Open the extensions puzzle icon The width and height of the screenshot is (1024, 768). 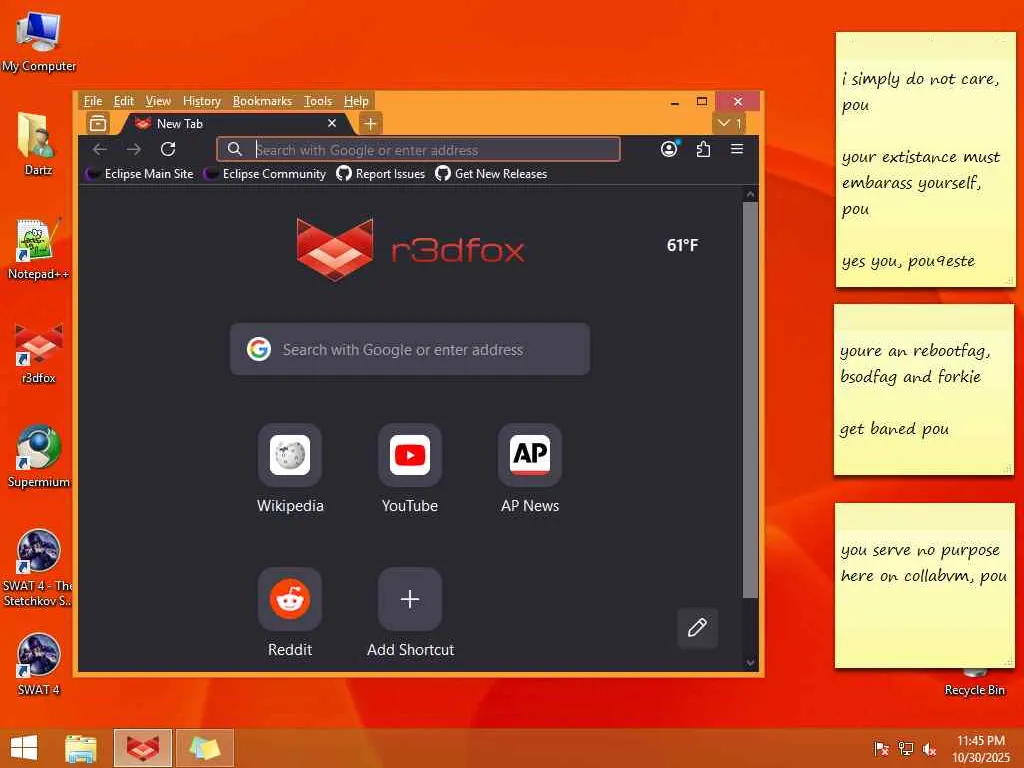click(x=703, y=149)
